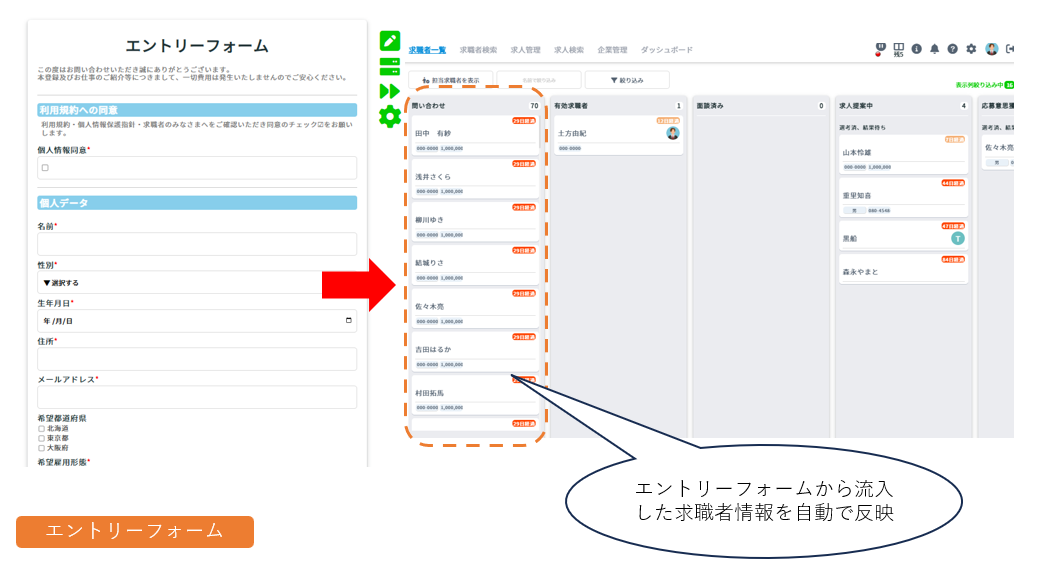This screenshot has width=1051, height=573.
Task: Click the 名前 input field
Action: pos(197,244)
